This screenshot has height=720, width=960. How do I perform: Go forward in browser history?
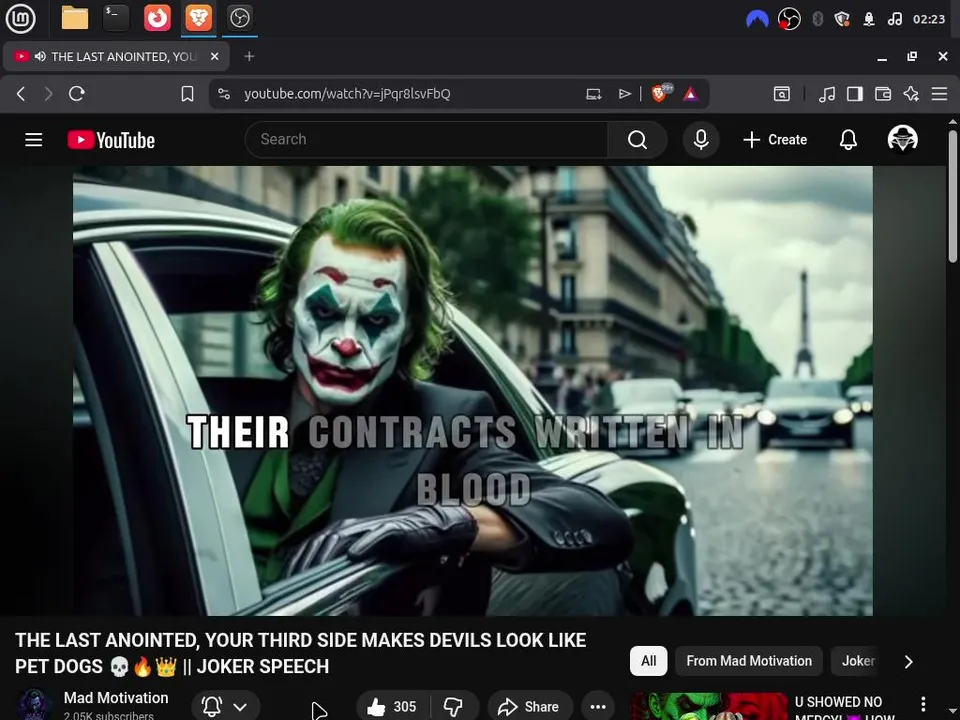48,94
